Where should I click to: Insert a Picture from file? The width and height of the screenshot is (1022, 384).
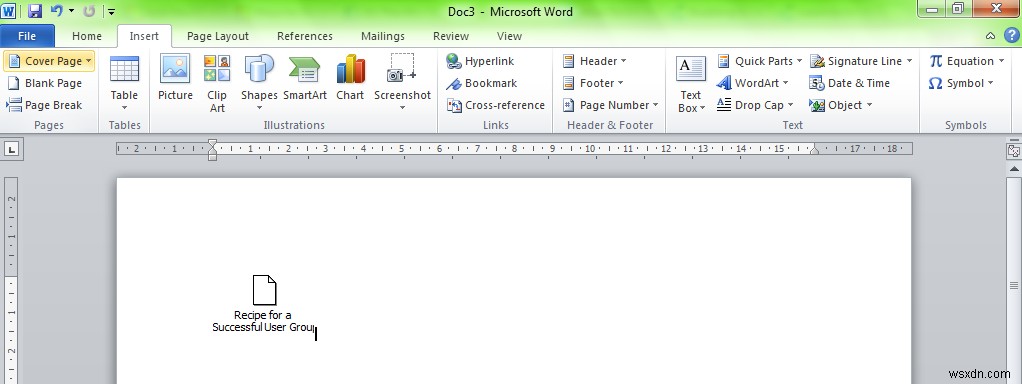tap(175, 78)
